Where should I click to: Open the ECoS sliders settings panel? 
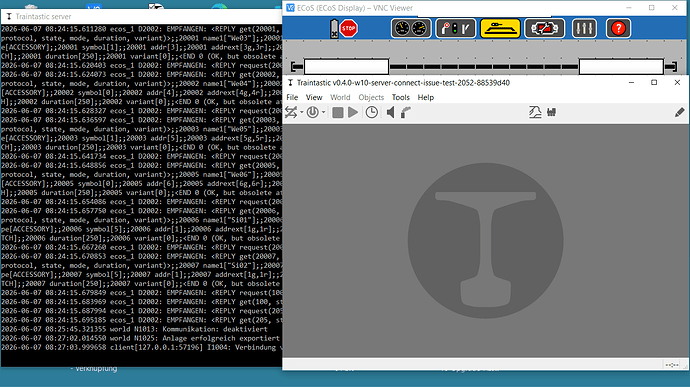(x=584, y=29)
